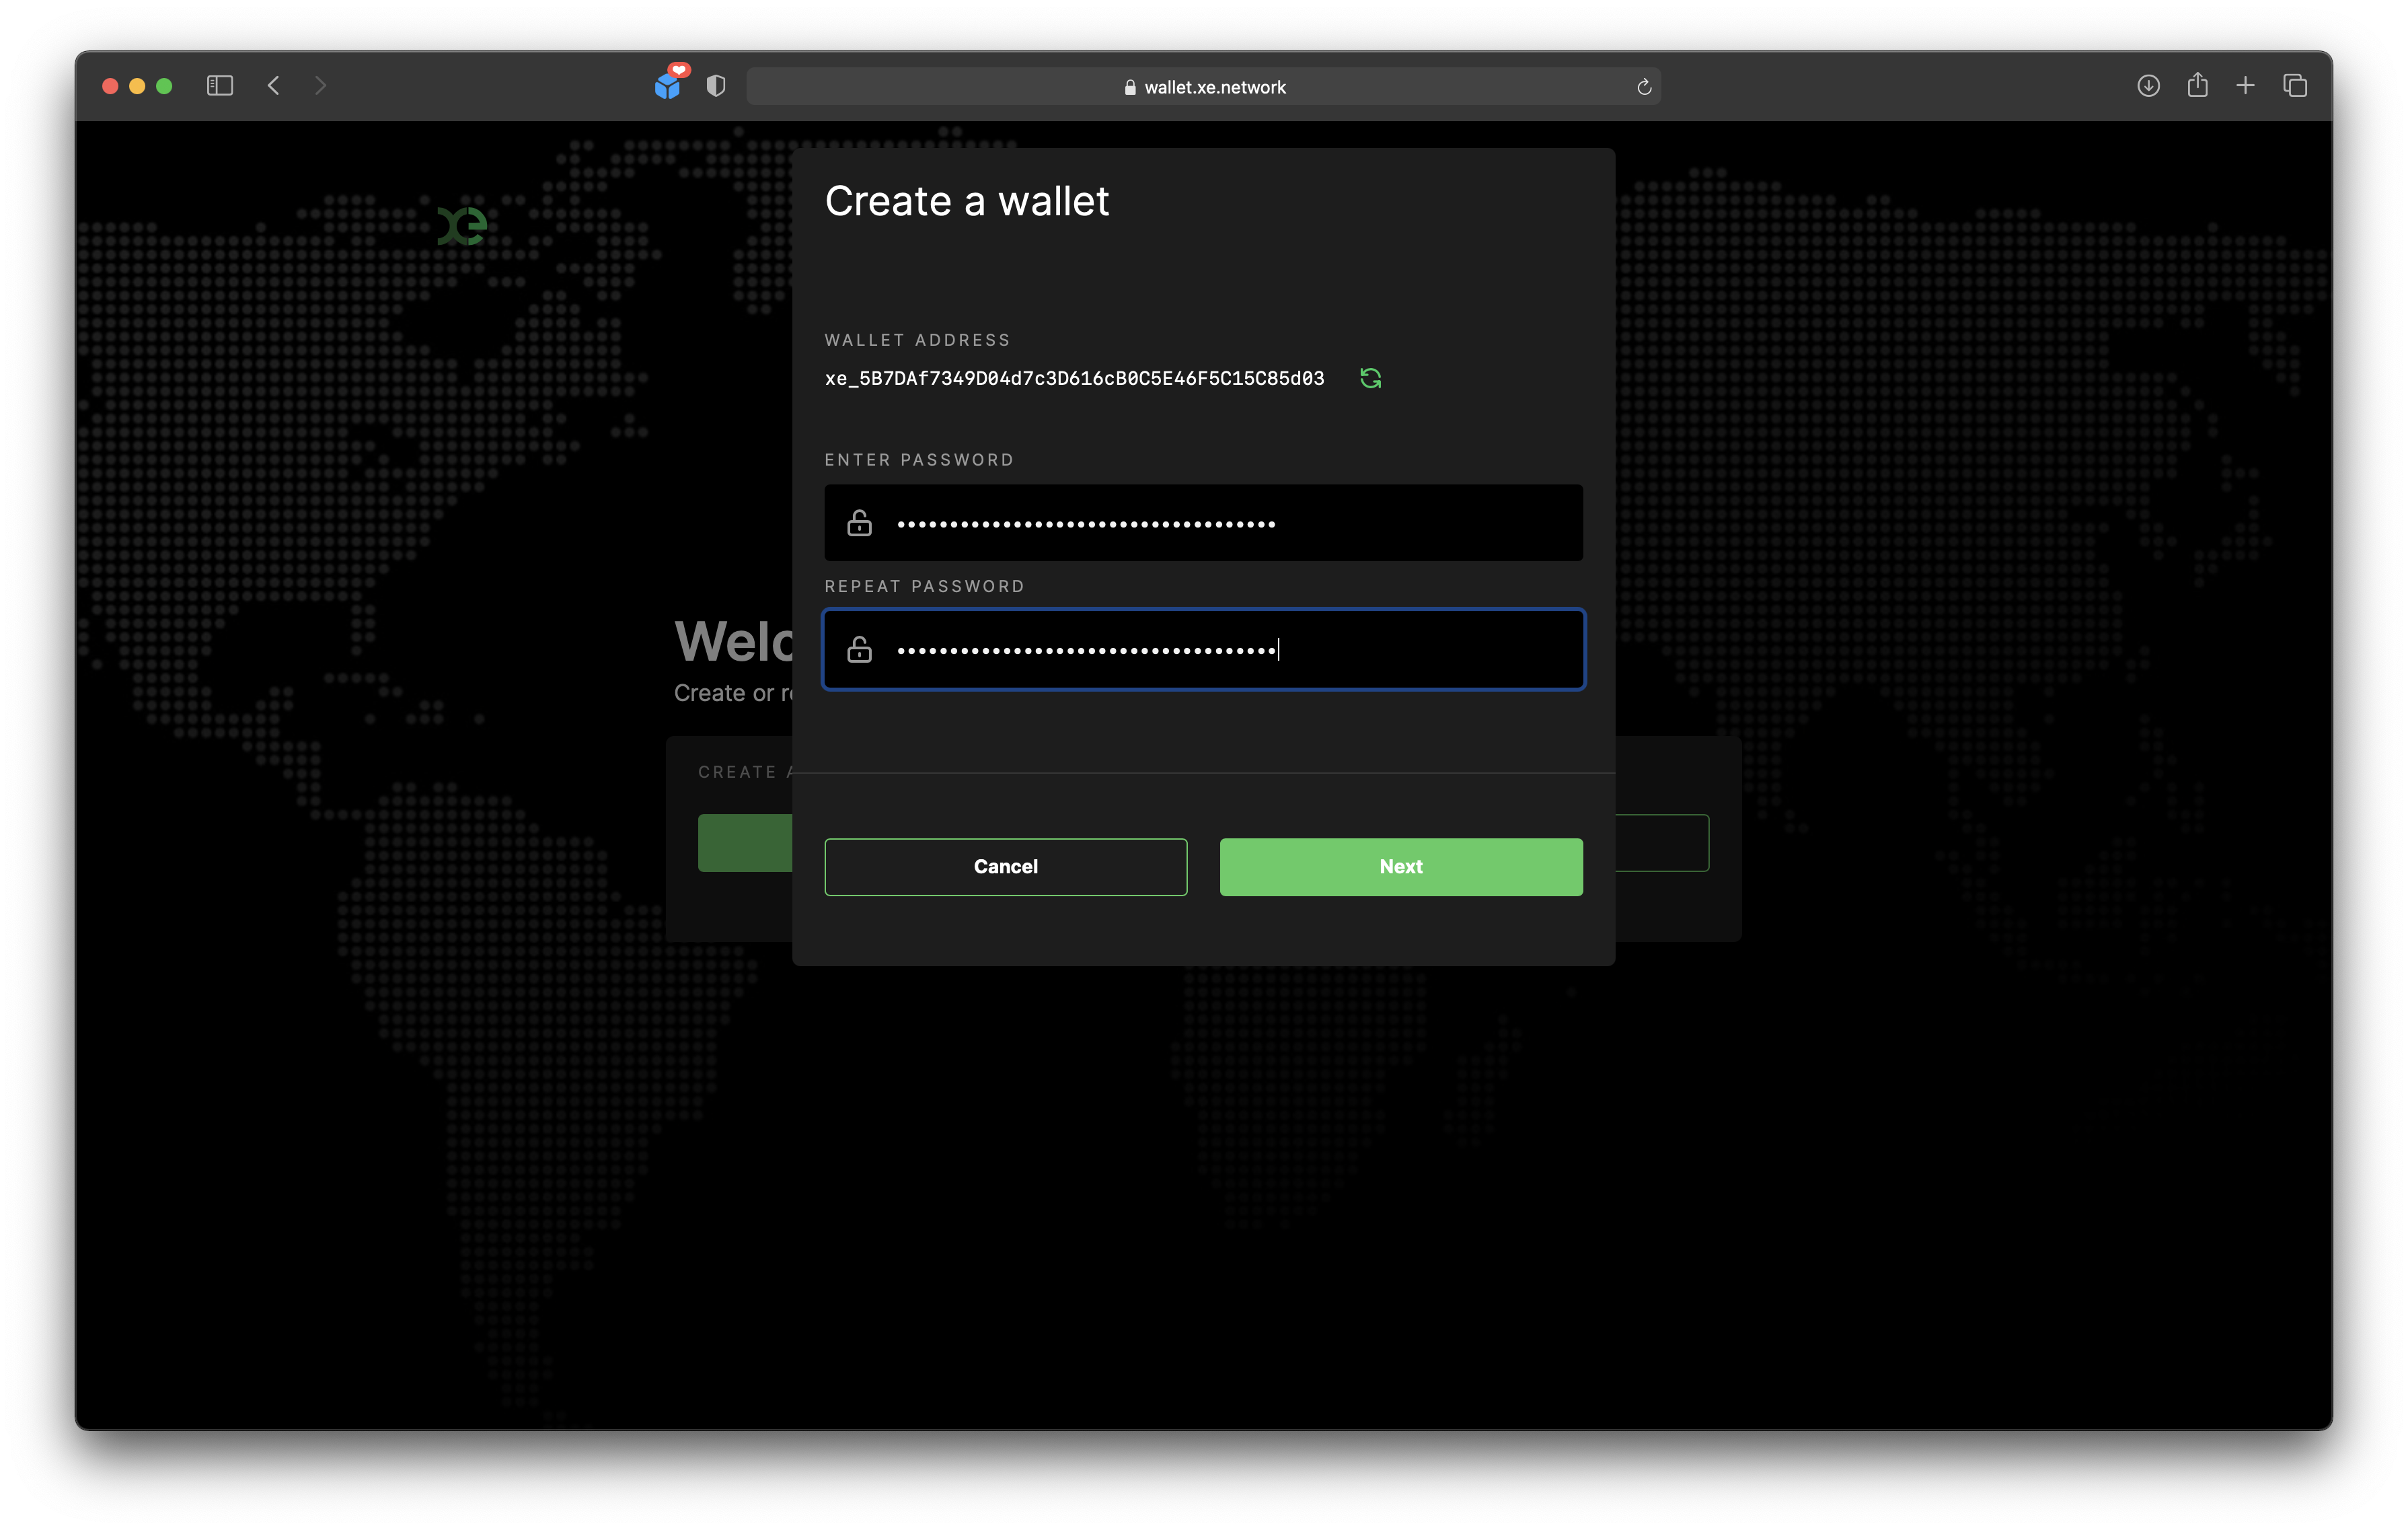Go back to previous page

point(274,86)
